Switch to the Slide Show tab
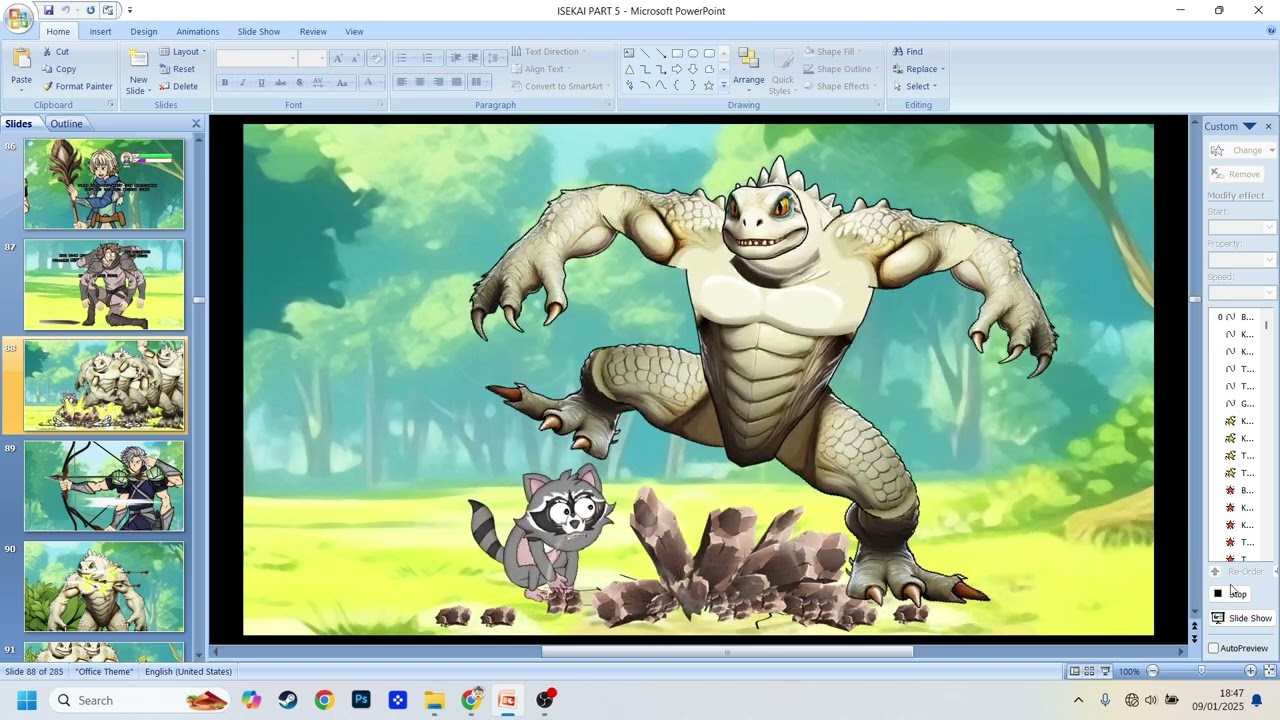The width and height of the screenshot is (1280, 720). pyautogui.click(x=259, y=32)
